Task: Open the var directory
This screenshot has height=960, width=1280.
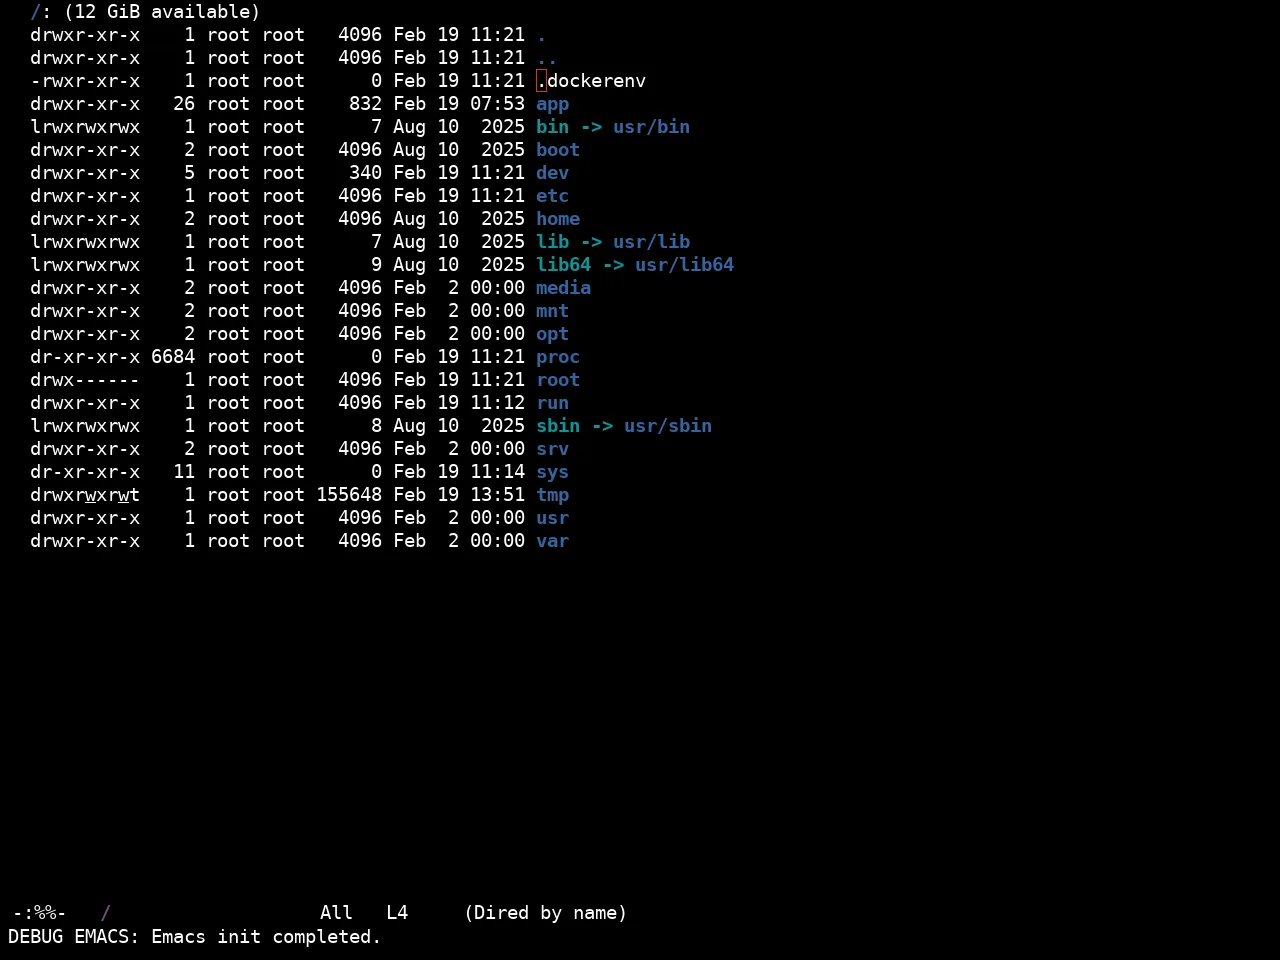Action: tap(552, 541)
